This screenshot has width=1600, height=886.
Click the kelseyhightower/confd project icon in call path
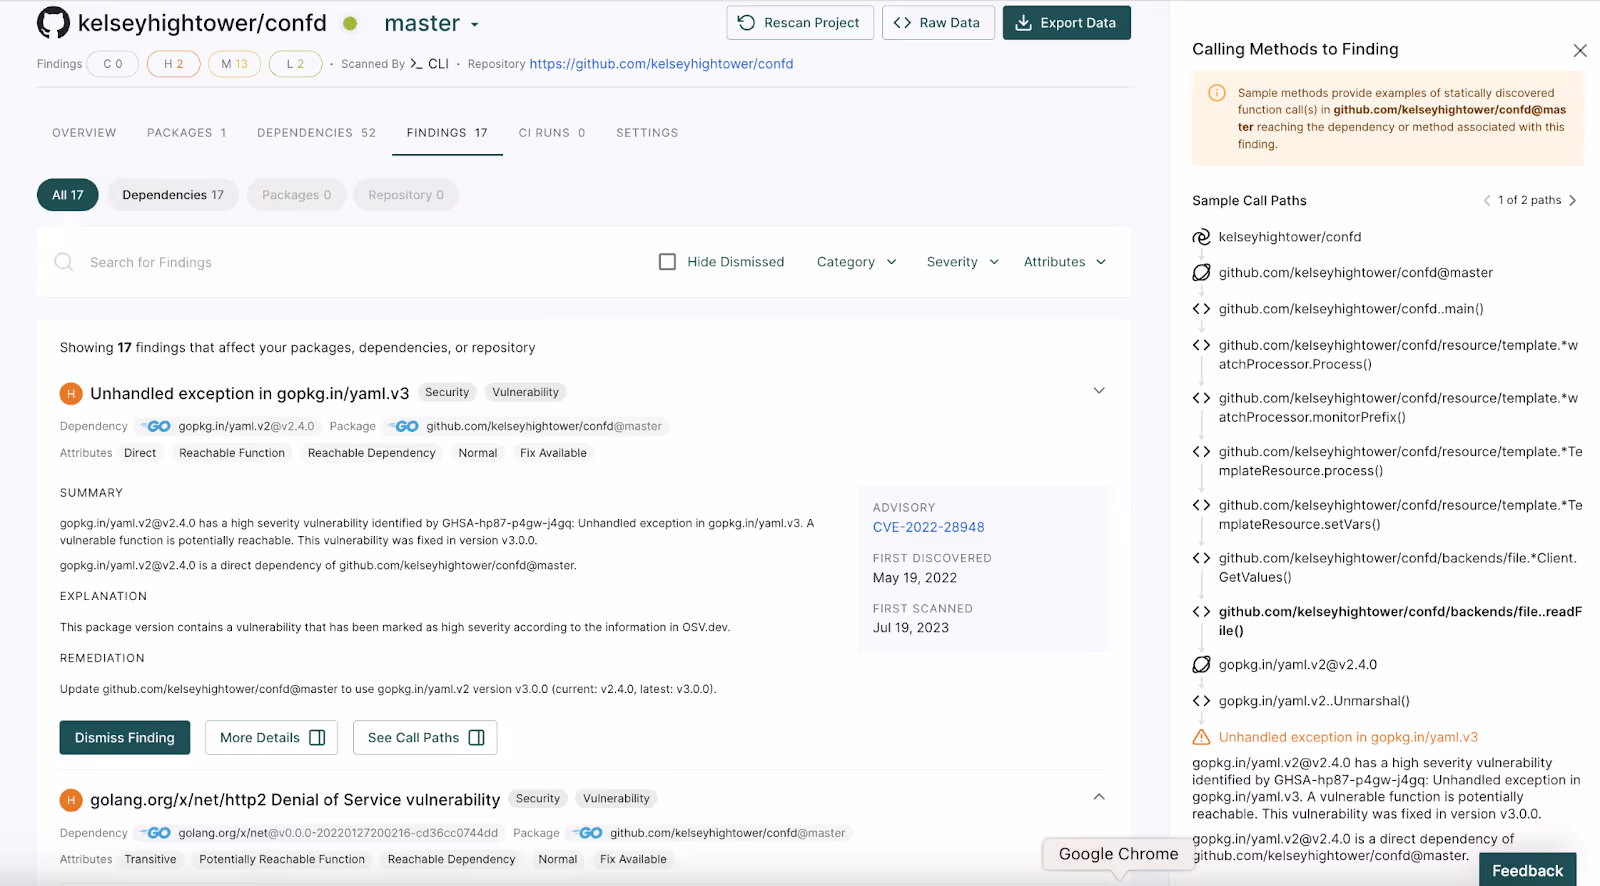[x=1201, y=237]
